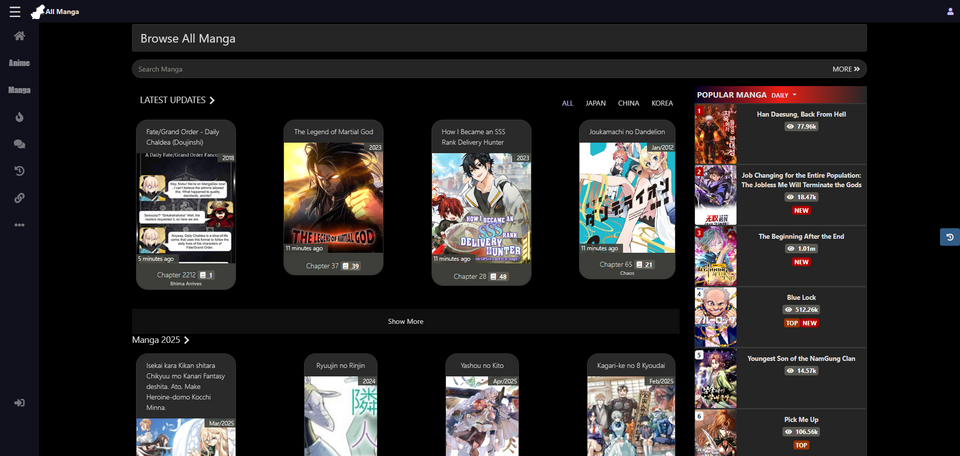Click Joukamachi no Dandelion title
The width and height of the screenshot is (960, 456).
click(628, 132)
